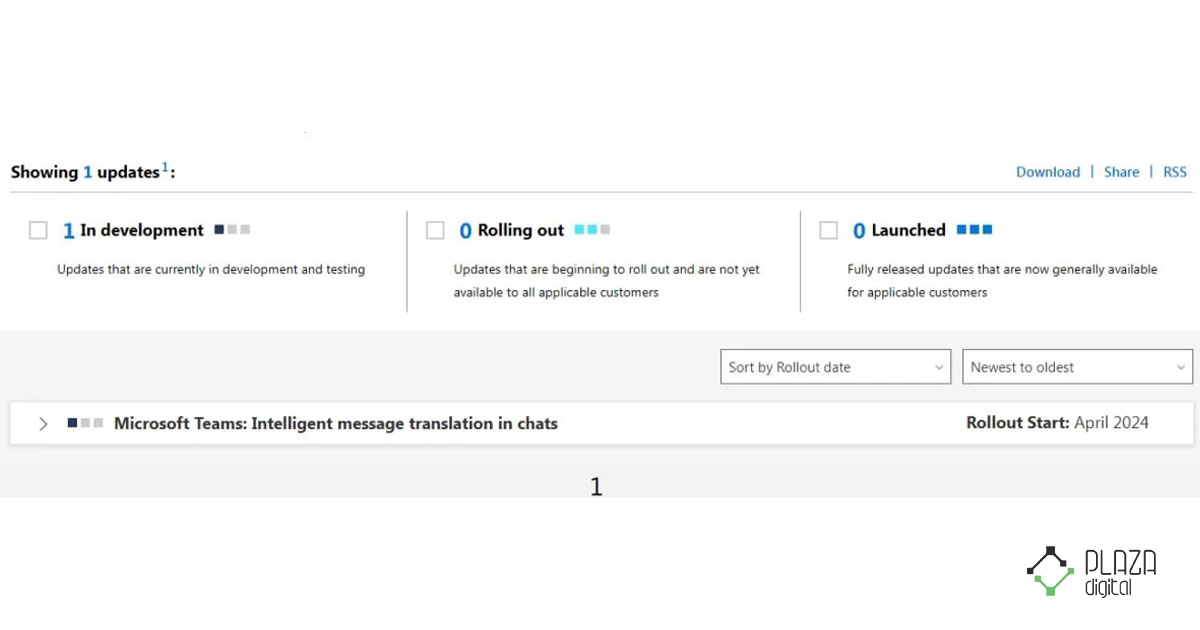Click the Download link
The height and width of the screenshot is (630, 1200).
[x=1047, y=172]
